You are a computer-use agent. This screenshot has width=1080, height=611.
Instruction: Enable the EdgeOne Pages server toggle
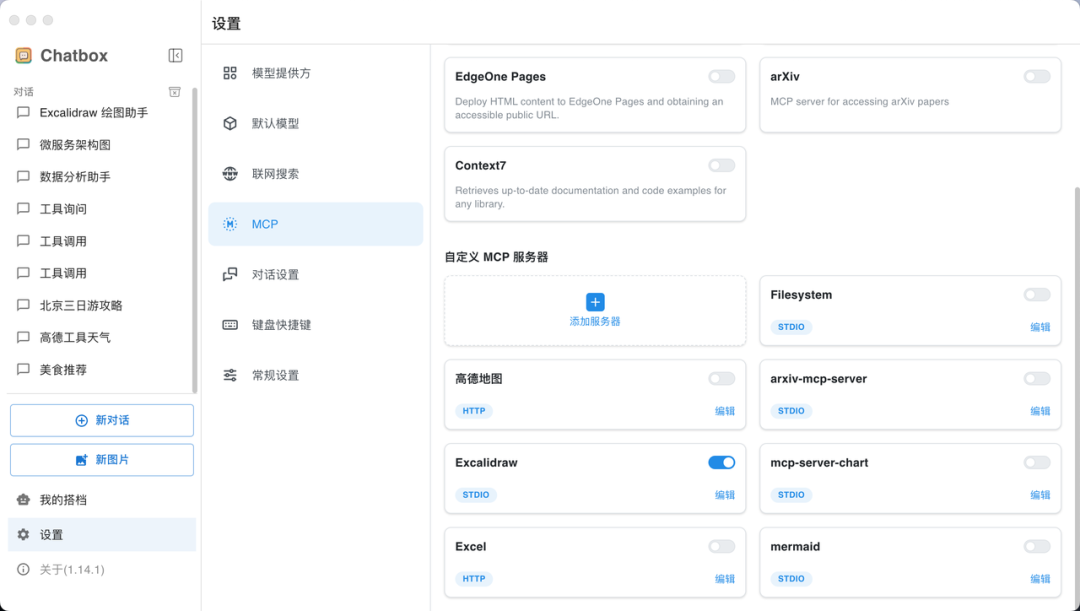(721, 75)
